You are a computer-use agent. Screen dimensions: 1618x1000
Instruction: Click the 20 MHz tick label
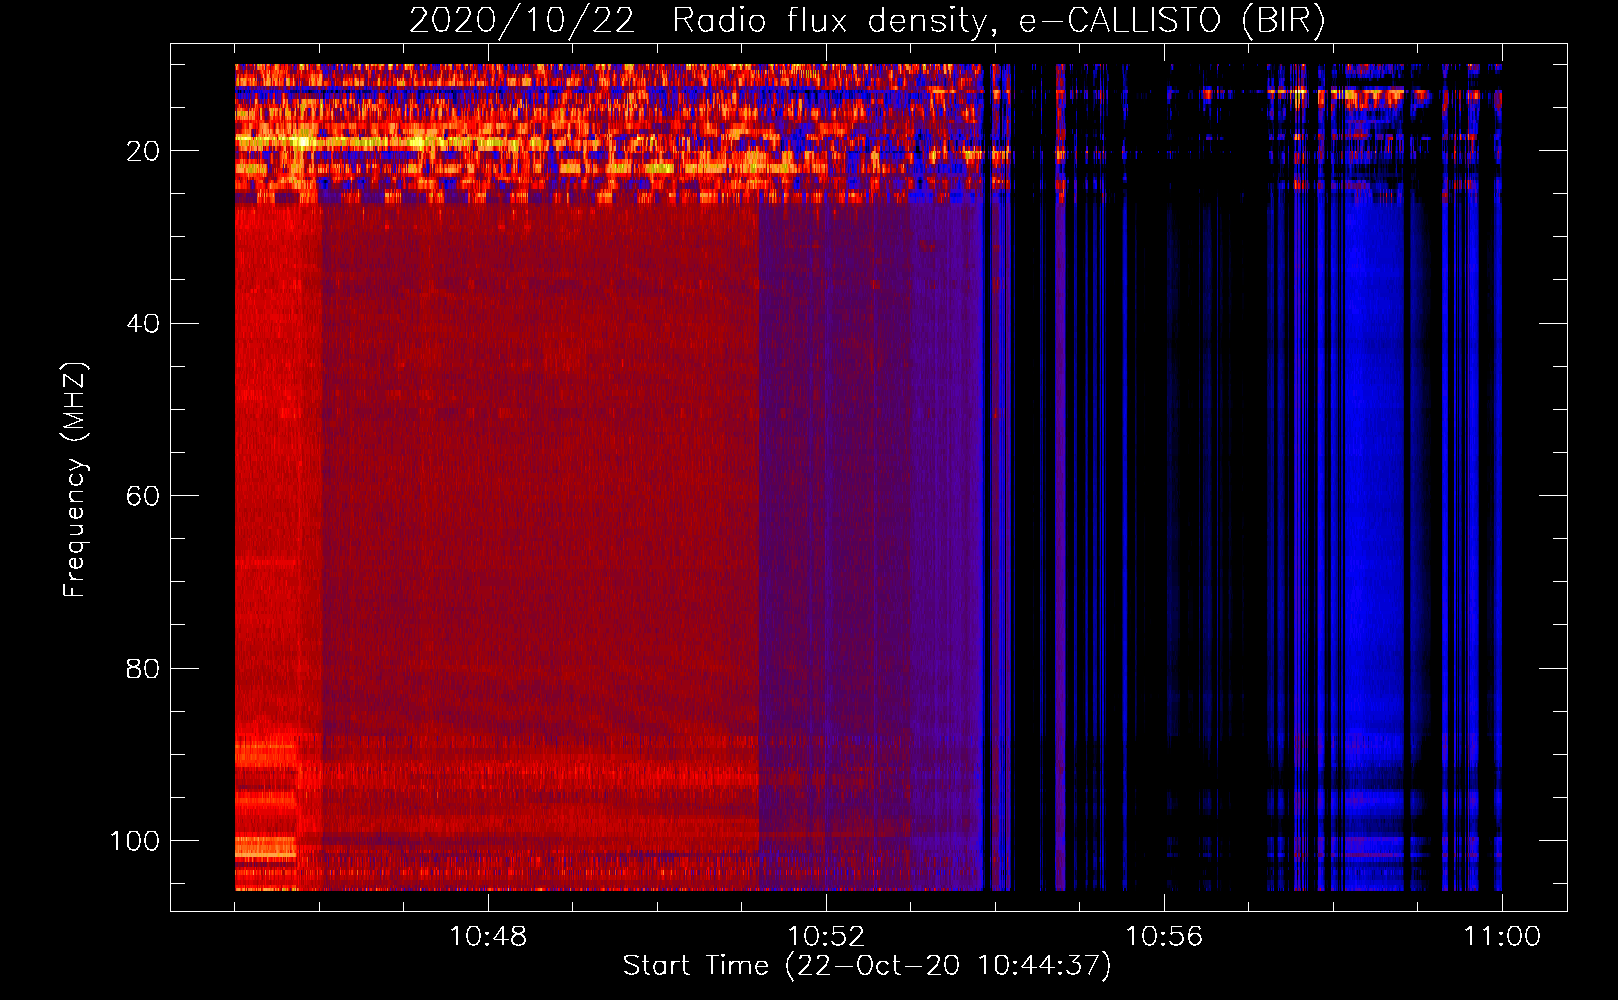(143, 151)
